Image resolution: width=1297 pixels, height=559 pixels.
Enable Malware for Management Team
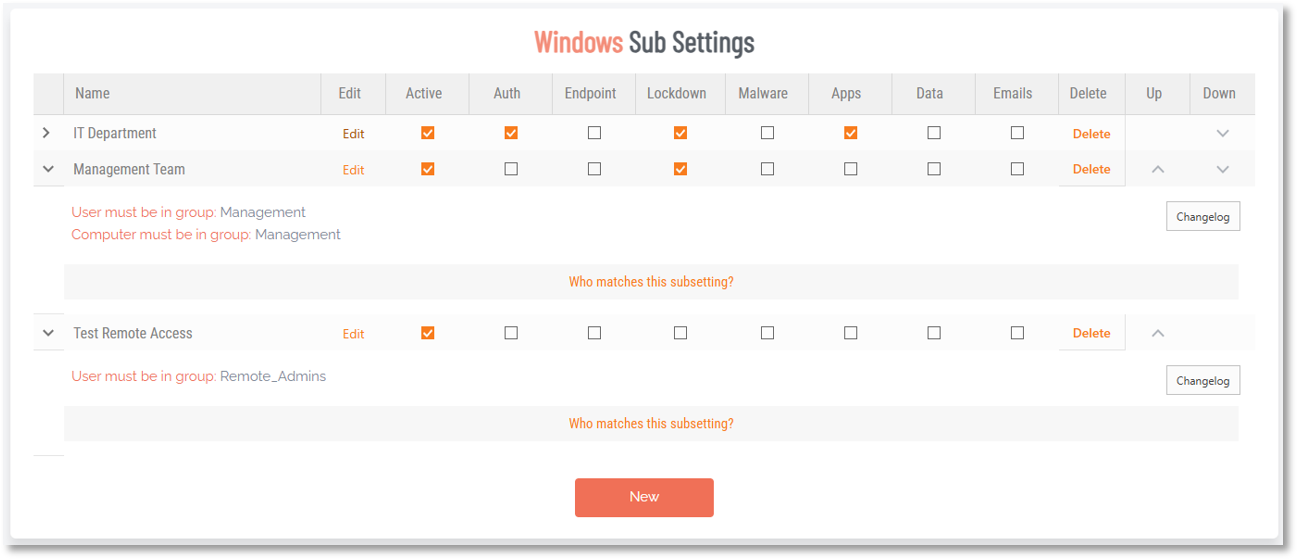tap(767, 169)
